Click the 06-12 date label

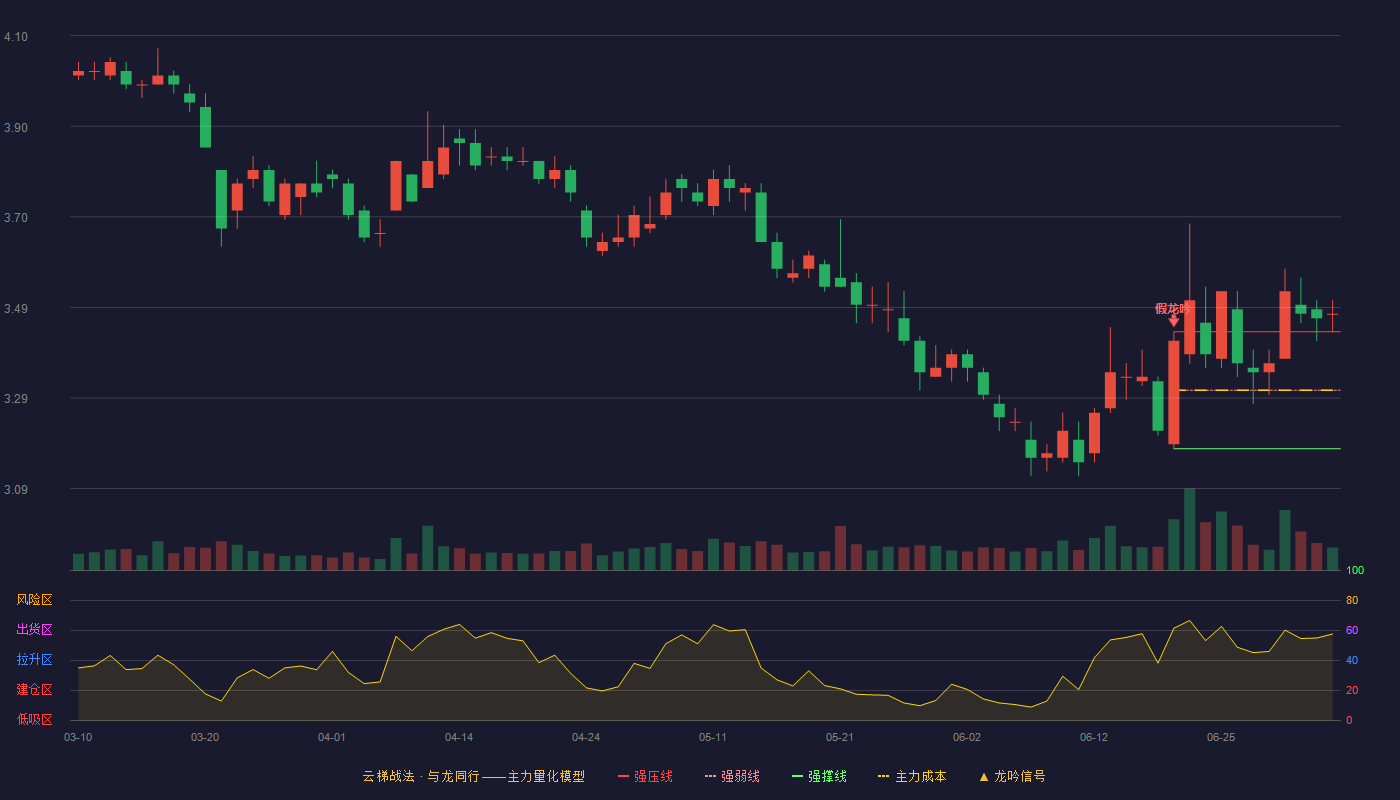point(1094,737)
